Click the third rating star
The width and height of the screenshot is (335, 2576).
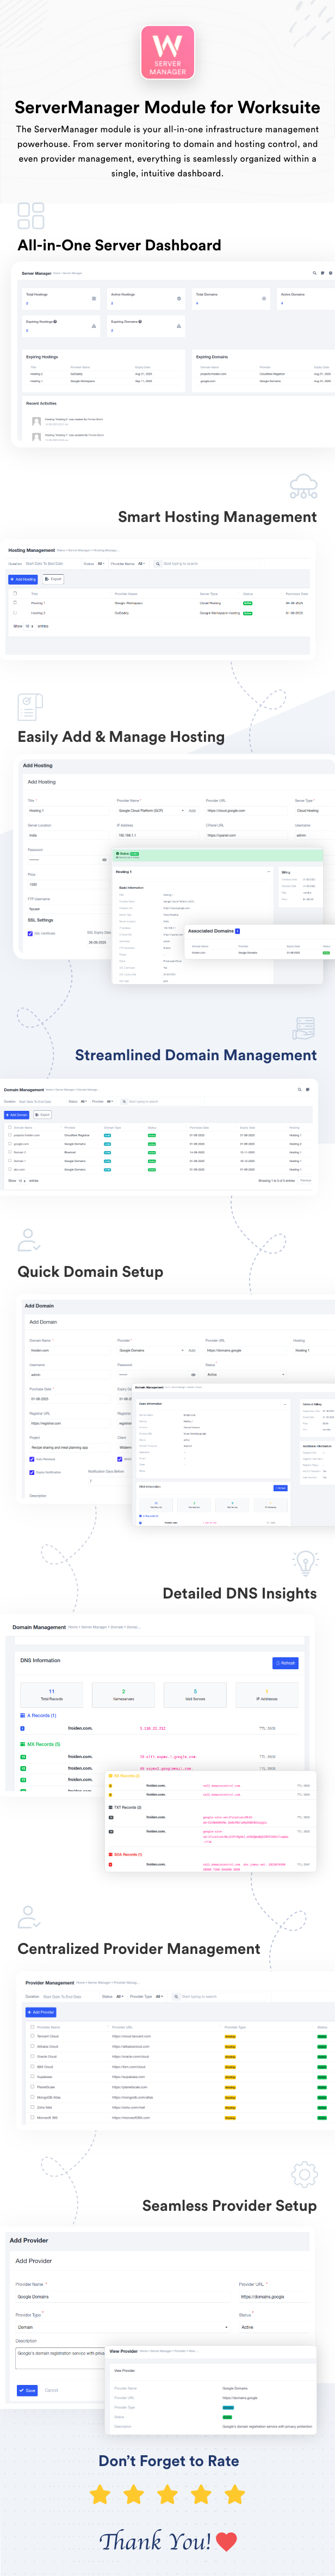point(167,2495)
